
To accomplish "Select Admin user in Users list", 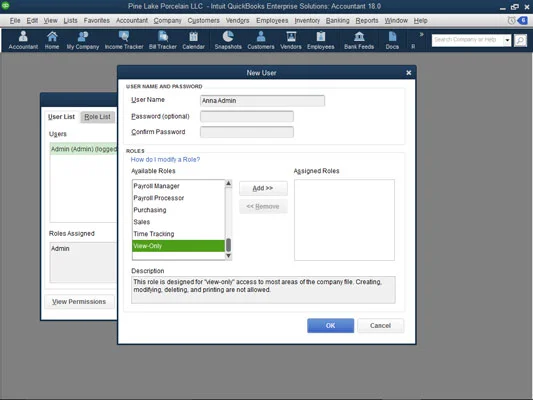I will pos(84,149).
